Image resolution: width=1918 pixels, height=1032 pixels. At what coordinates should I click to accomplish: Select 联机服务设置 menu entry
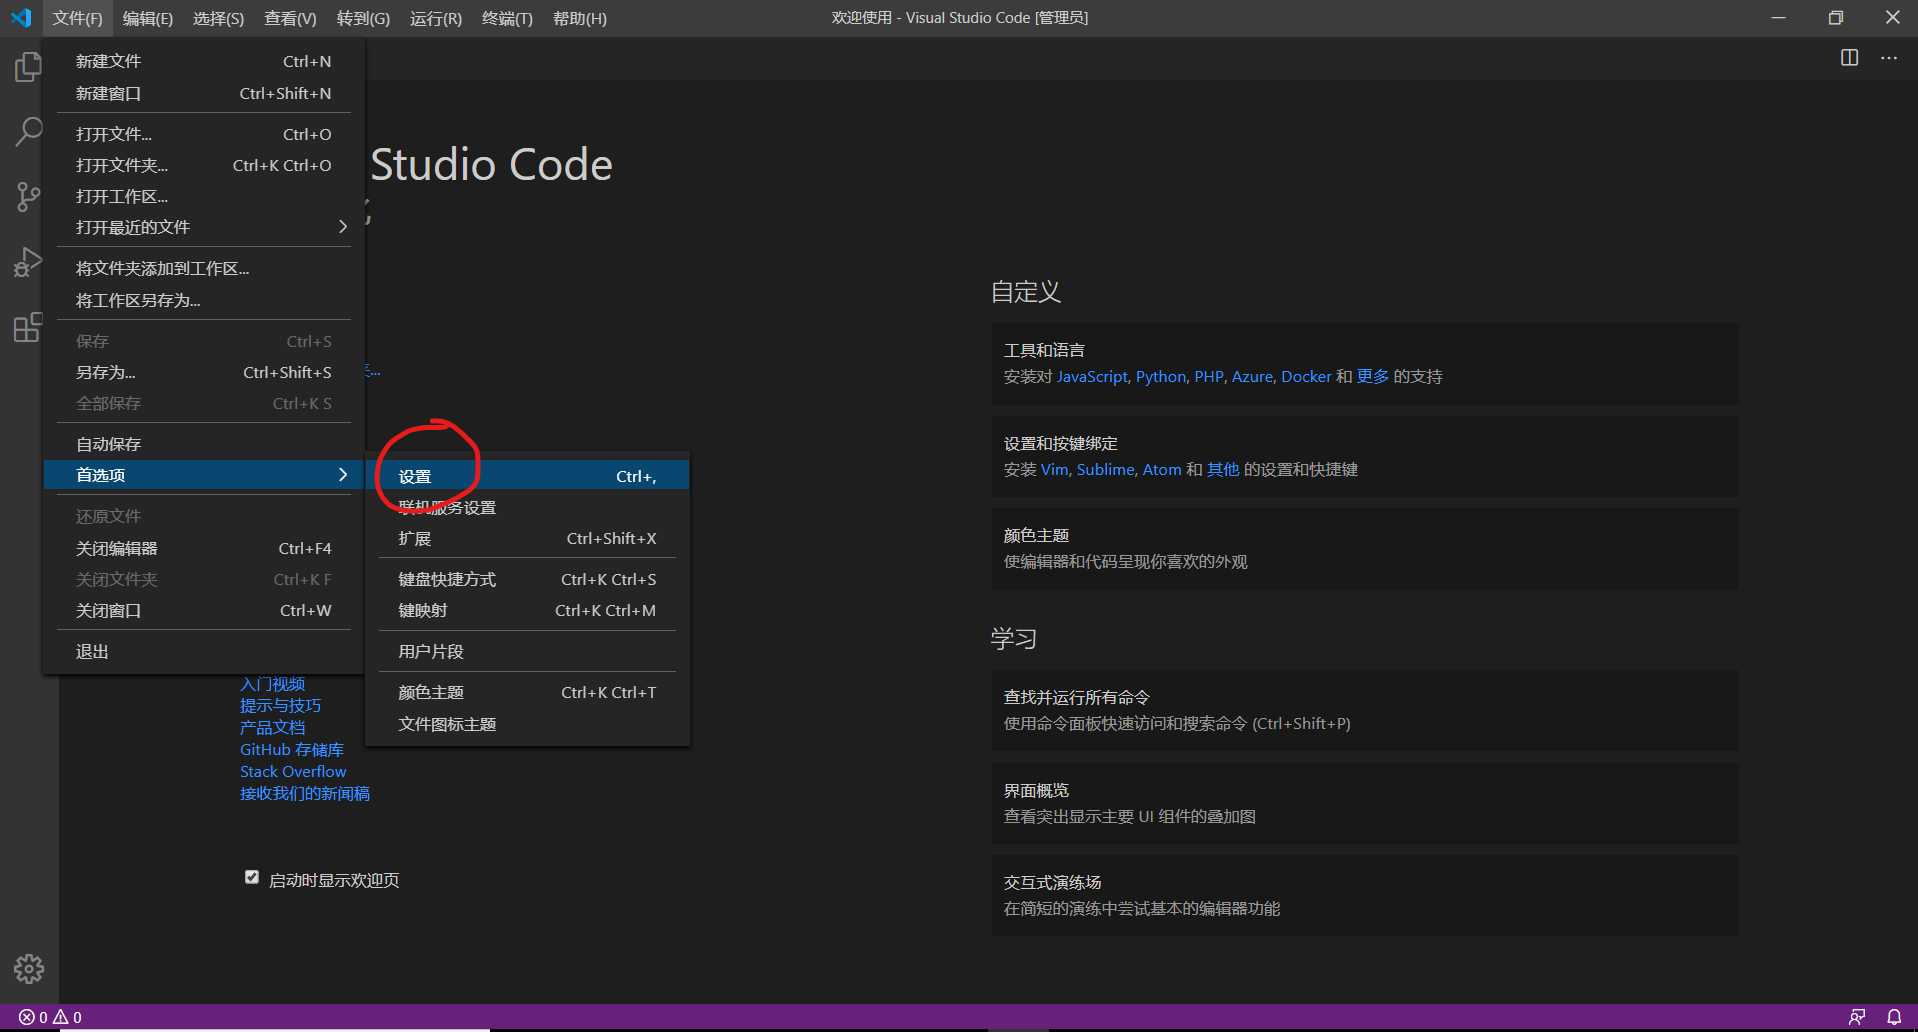(x=528, y=508)
